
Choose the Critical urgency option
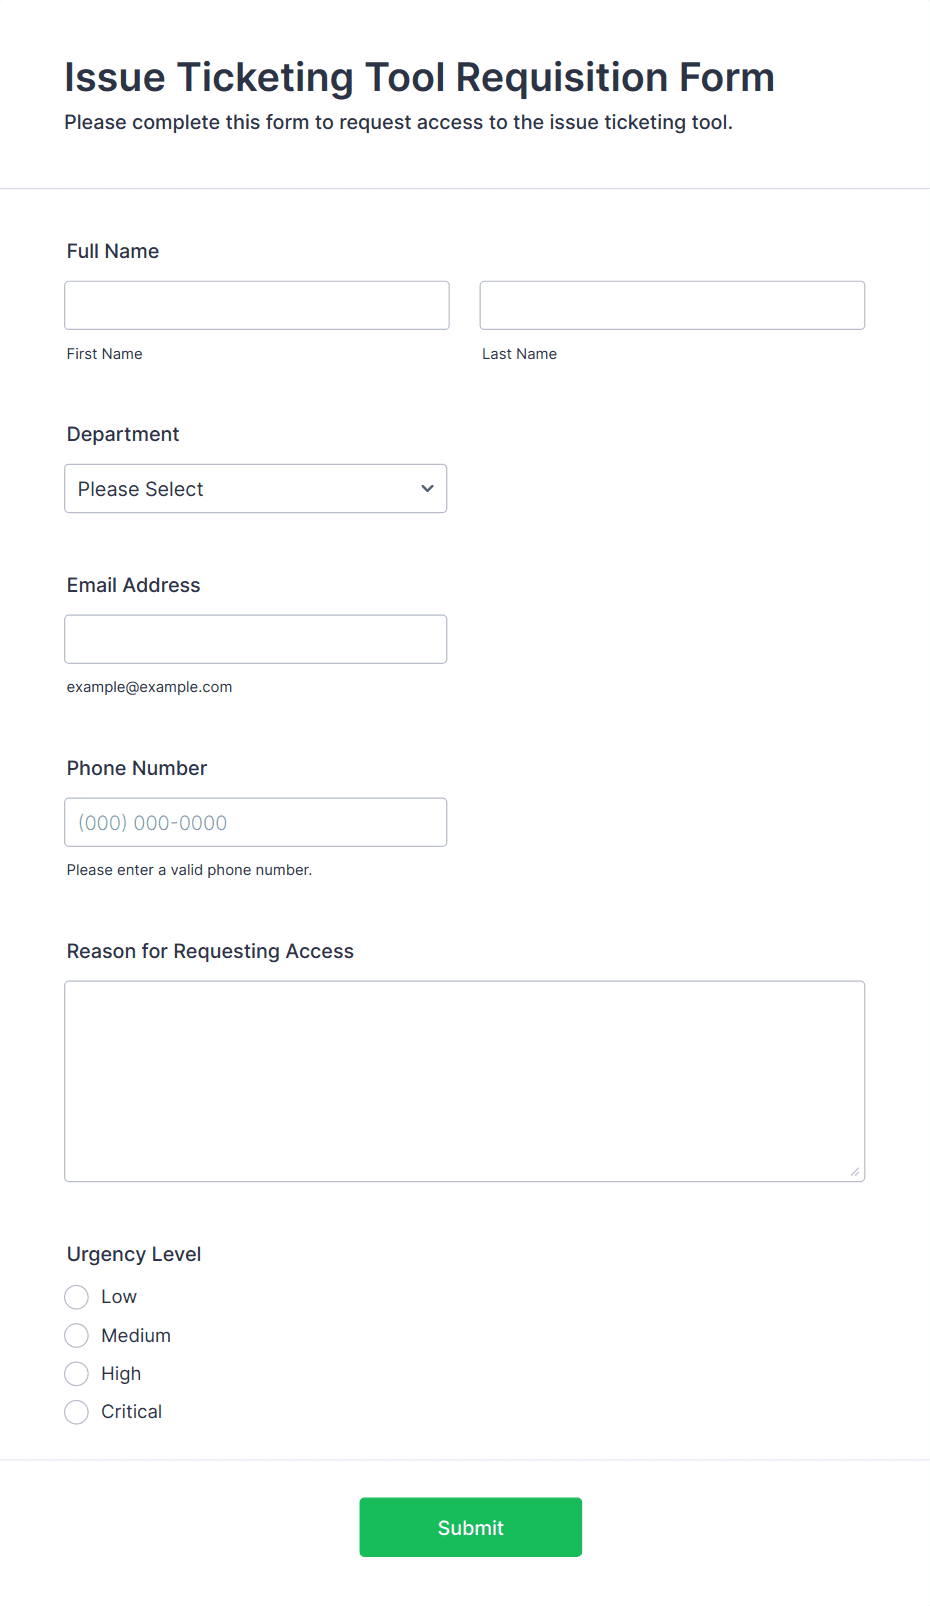(77, 1412)
